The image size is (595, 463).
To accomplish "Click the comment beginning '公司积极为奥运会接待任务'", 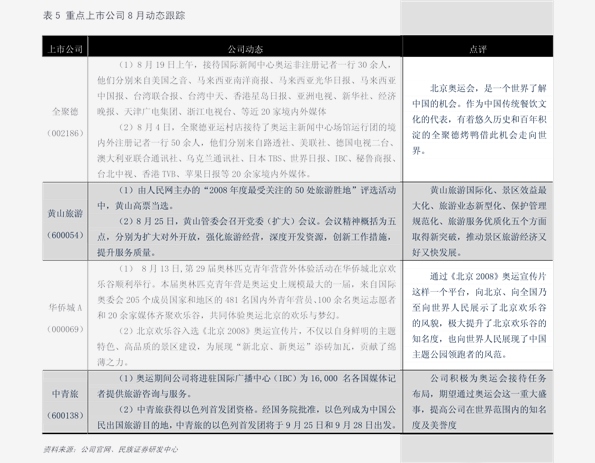I will (x=488, y=378).
